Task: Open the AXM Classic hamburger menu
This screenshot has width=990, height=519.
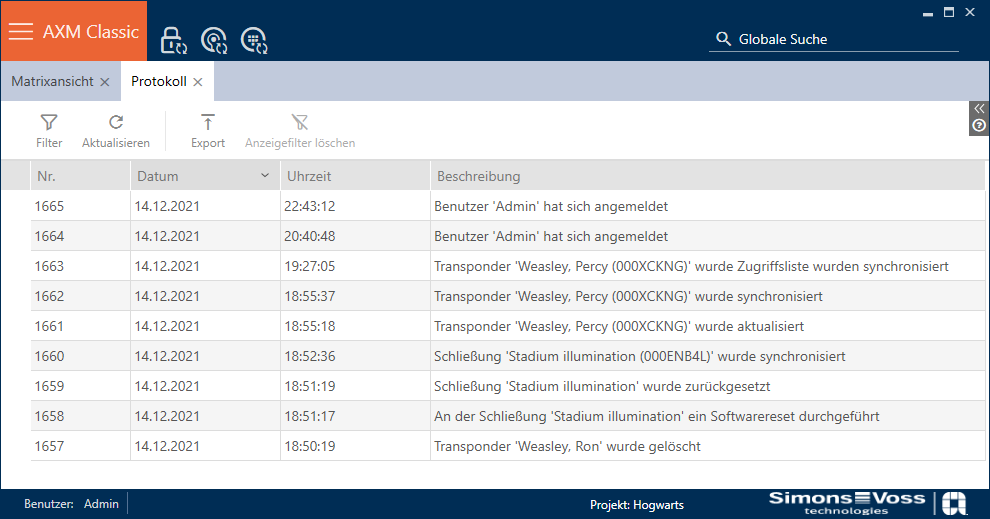Action: (21, 31)
